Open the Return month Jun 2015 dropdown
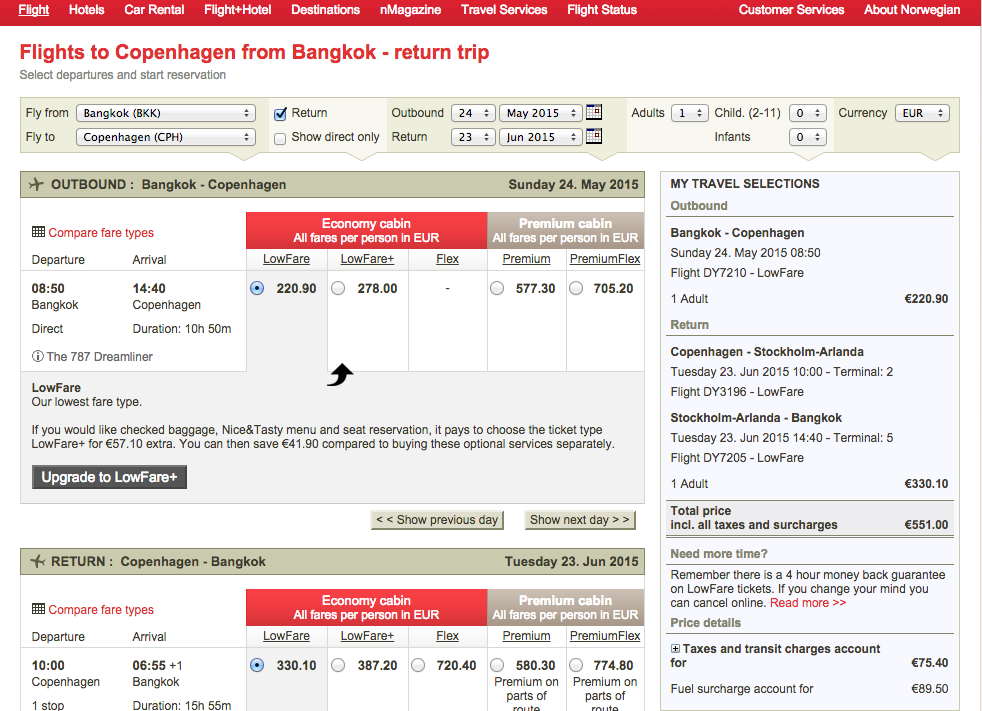 tap(541, 137)
